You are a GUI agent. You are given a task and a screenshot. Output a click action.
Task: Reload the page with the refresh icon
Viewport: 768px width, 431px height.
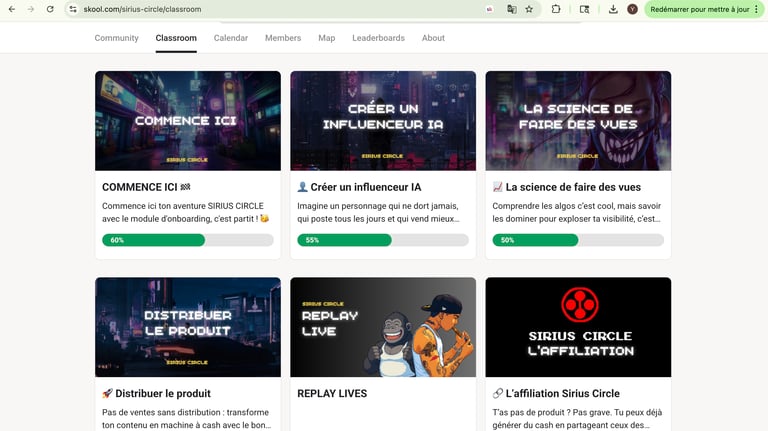[50, 9]
